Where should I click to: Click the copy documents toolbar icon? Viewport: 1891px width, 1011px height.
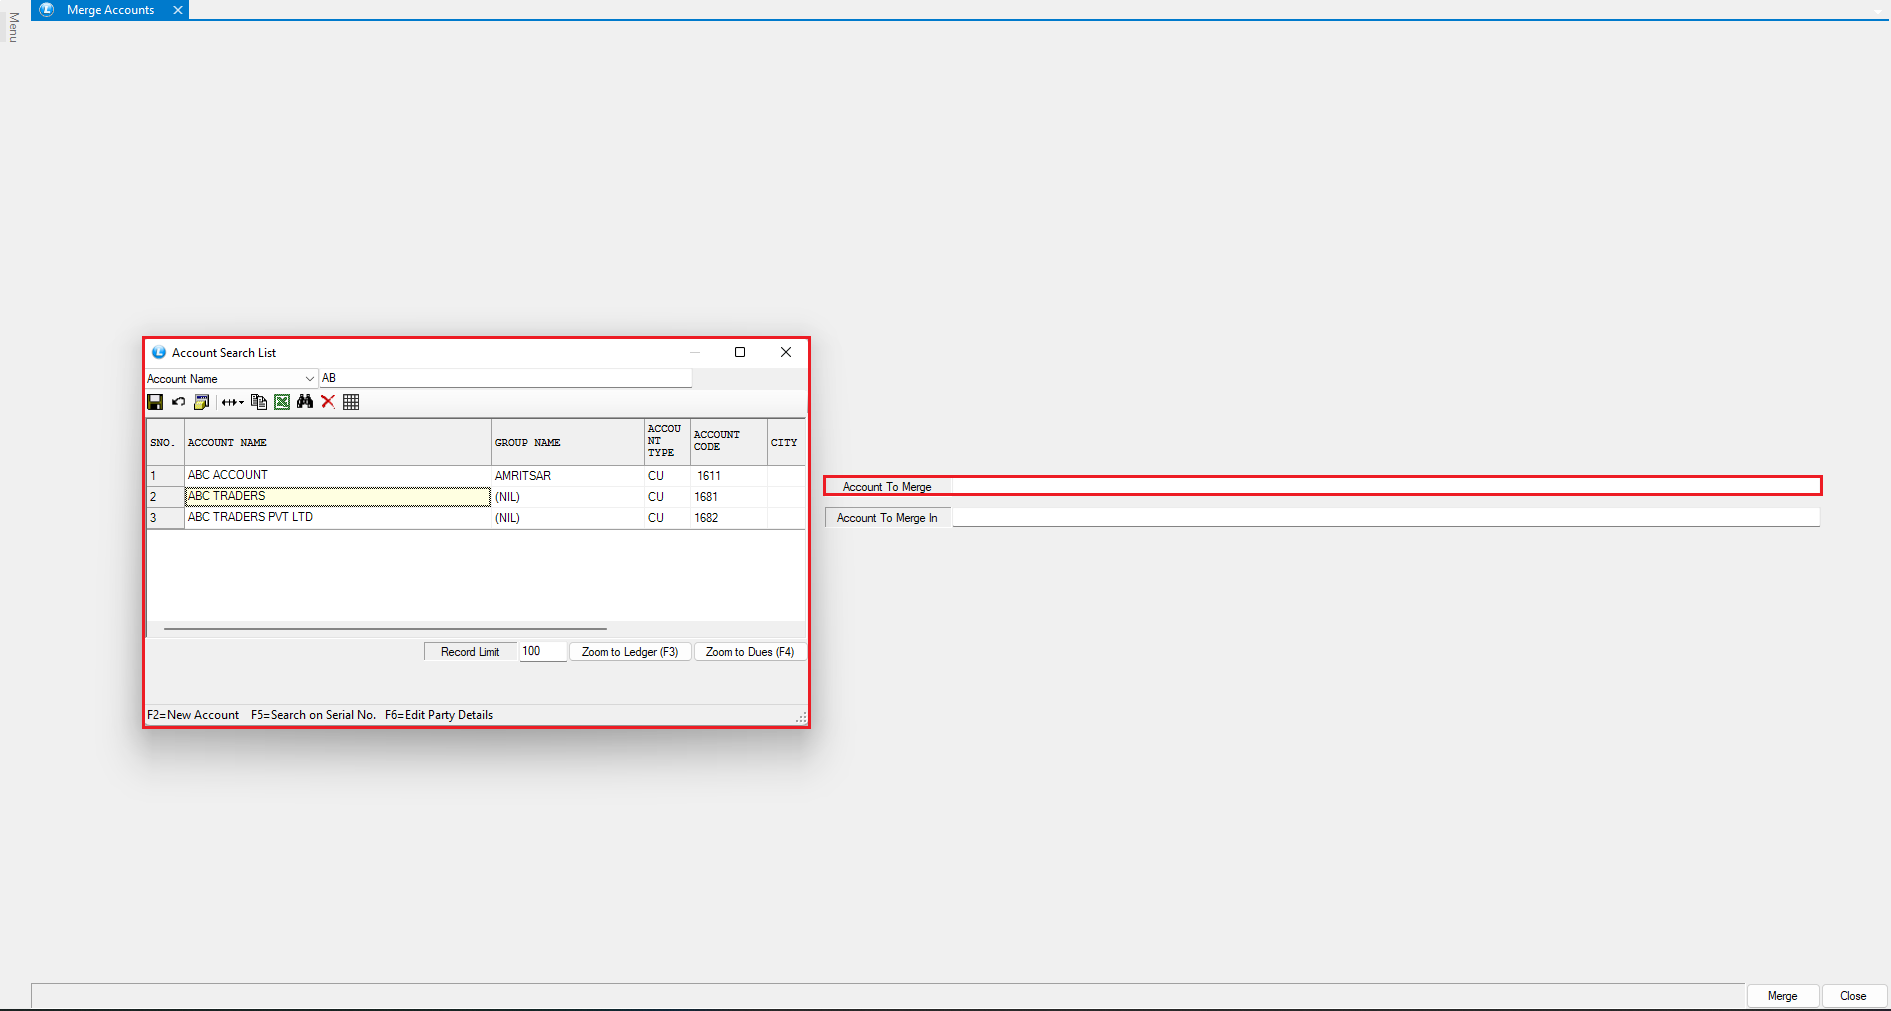[259, 402]
